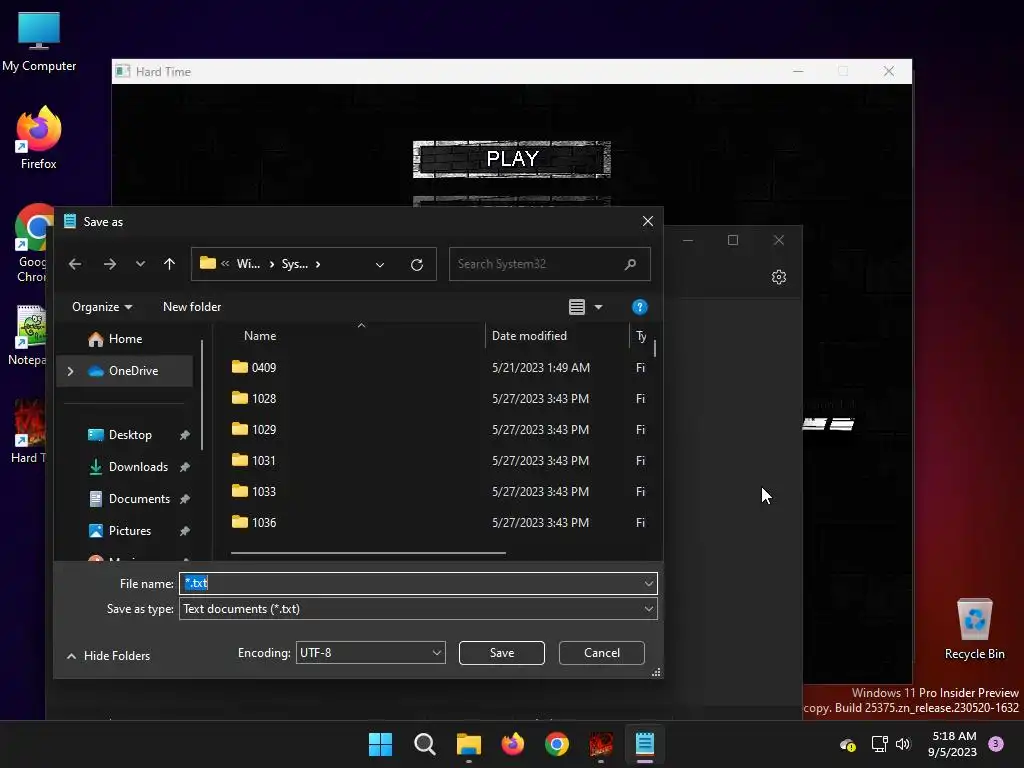The height and width of the screenshot is (768, 1024).
Task: Unpin icon beside Pictures
Action: click(185, 531)
